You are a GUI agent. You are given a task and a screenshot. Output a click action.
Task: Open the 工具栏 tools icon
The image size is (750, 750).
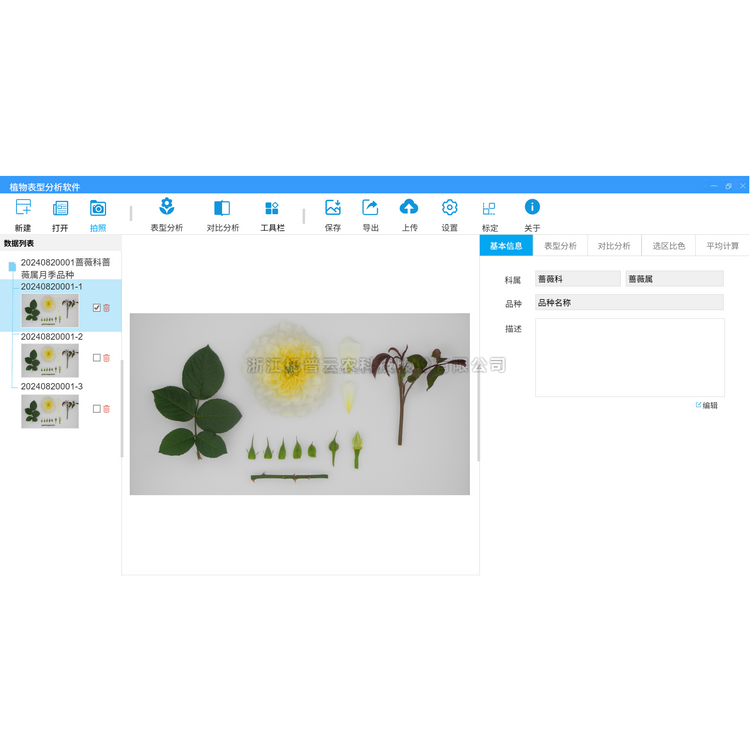pyautogui.click(x=272, y=208)
